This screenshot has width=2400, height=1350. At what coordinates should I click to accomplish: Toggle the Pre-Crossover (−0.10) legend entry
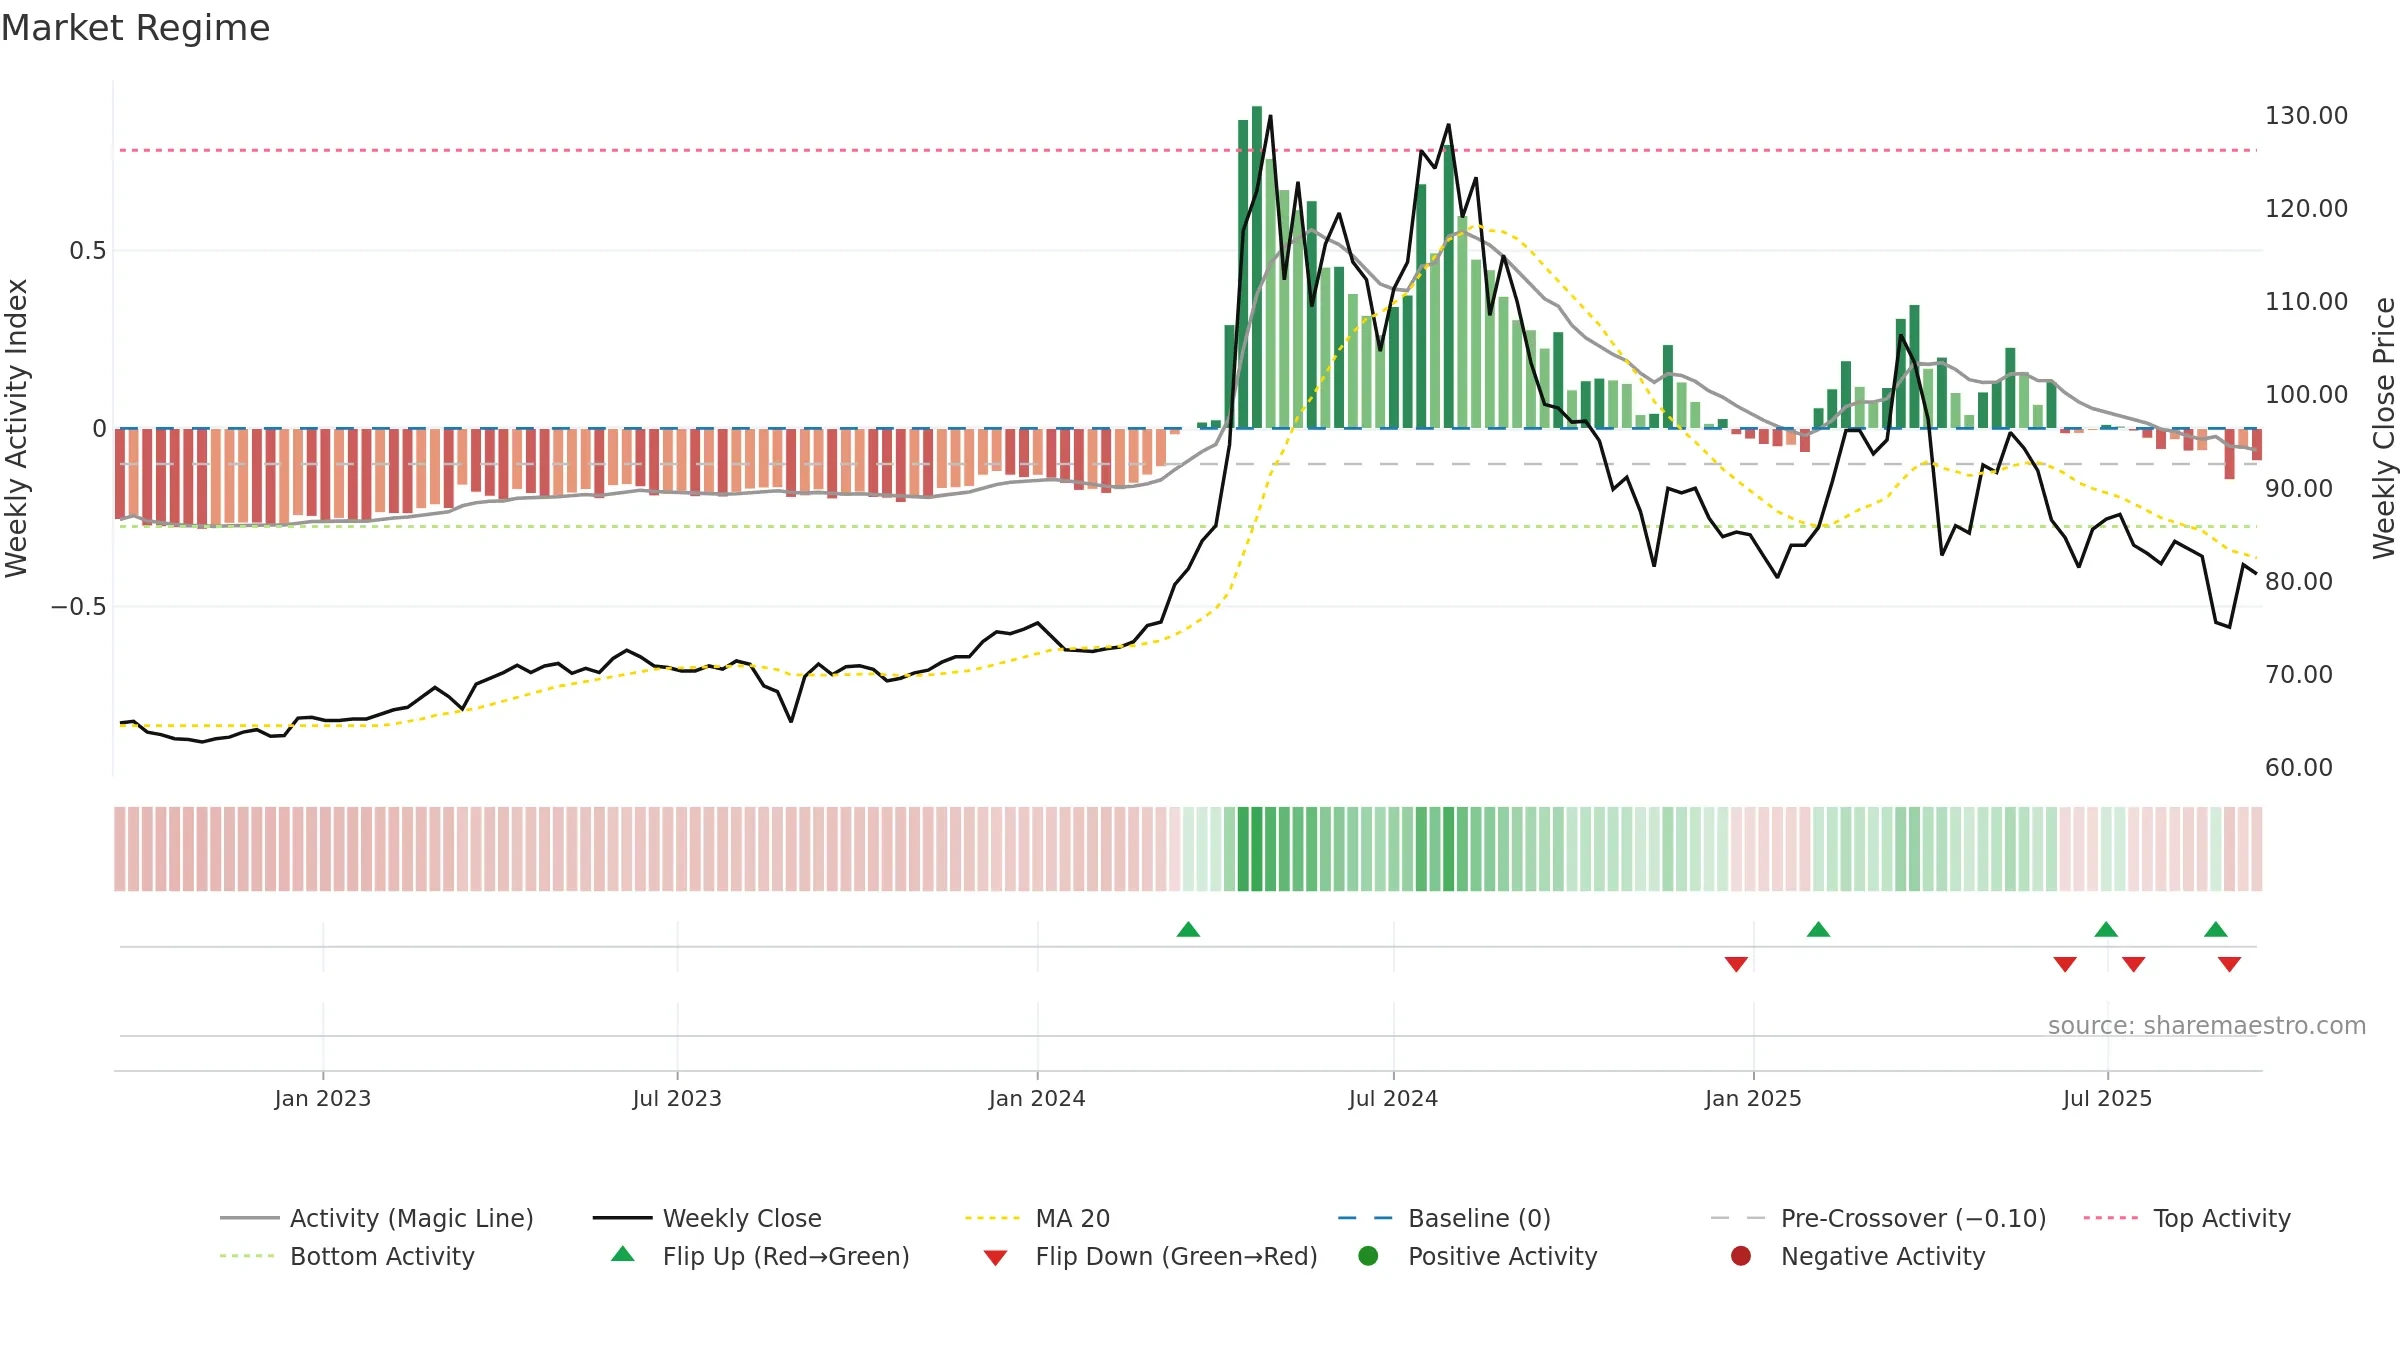[x=1878, y=1218]
